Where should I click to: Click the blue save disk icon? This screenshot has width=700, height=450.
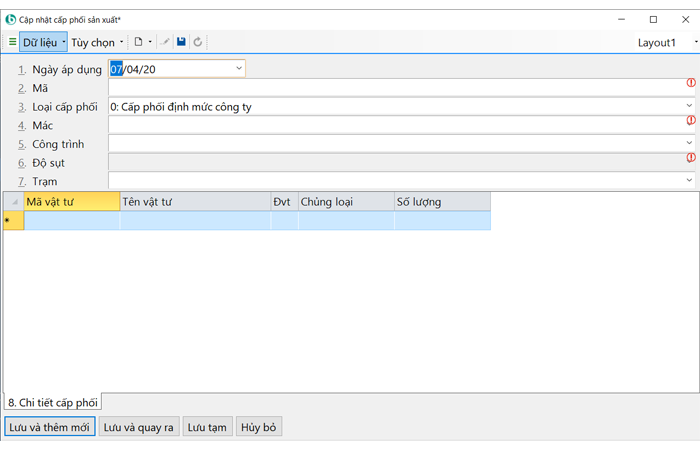(181, 43)
